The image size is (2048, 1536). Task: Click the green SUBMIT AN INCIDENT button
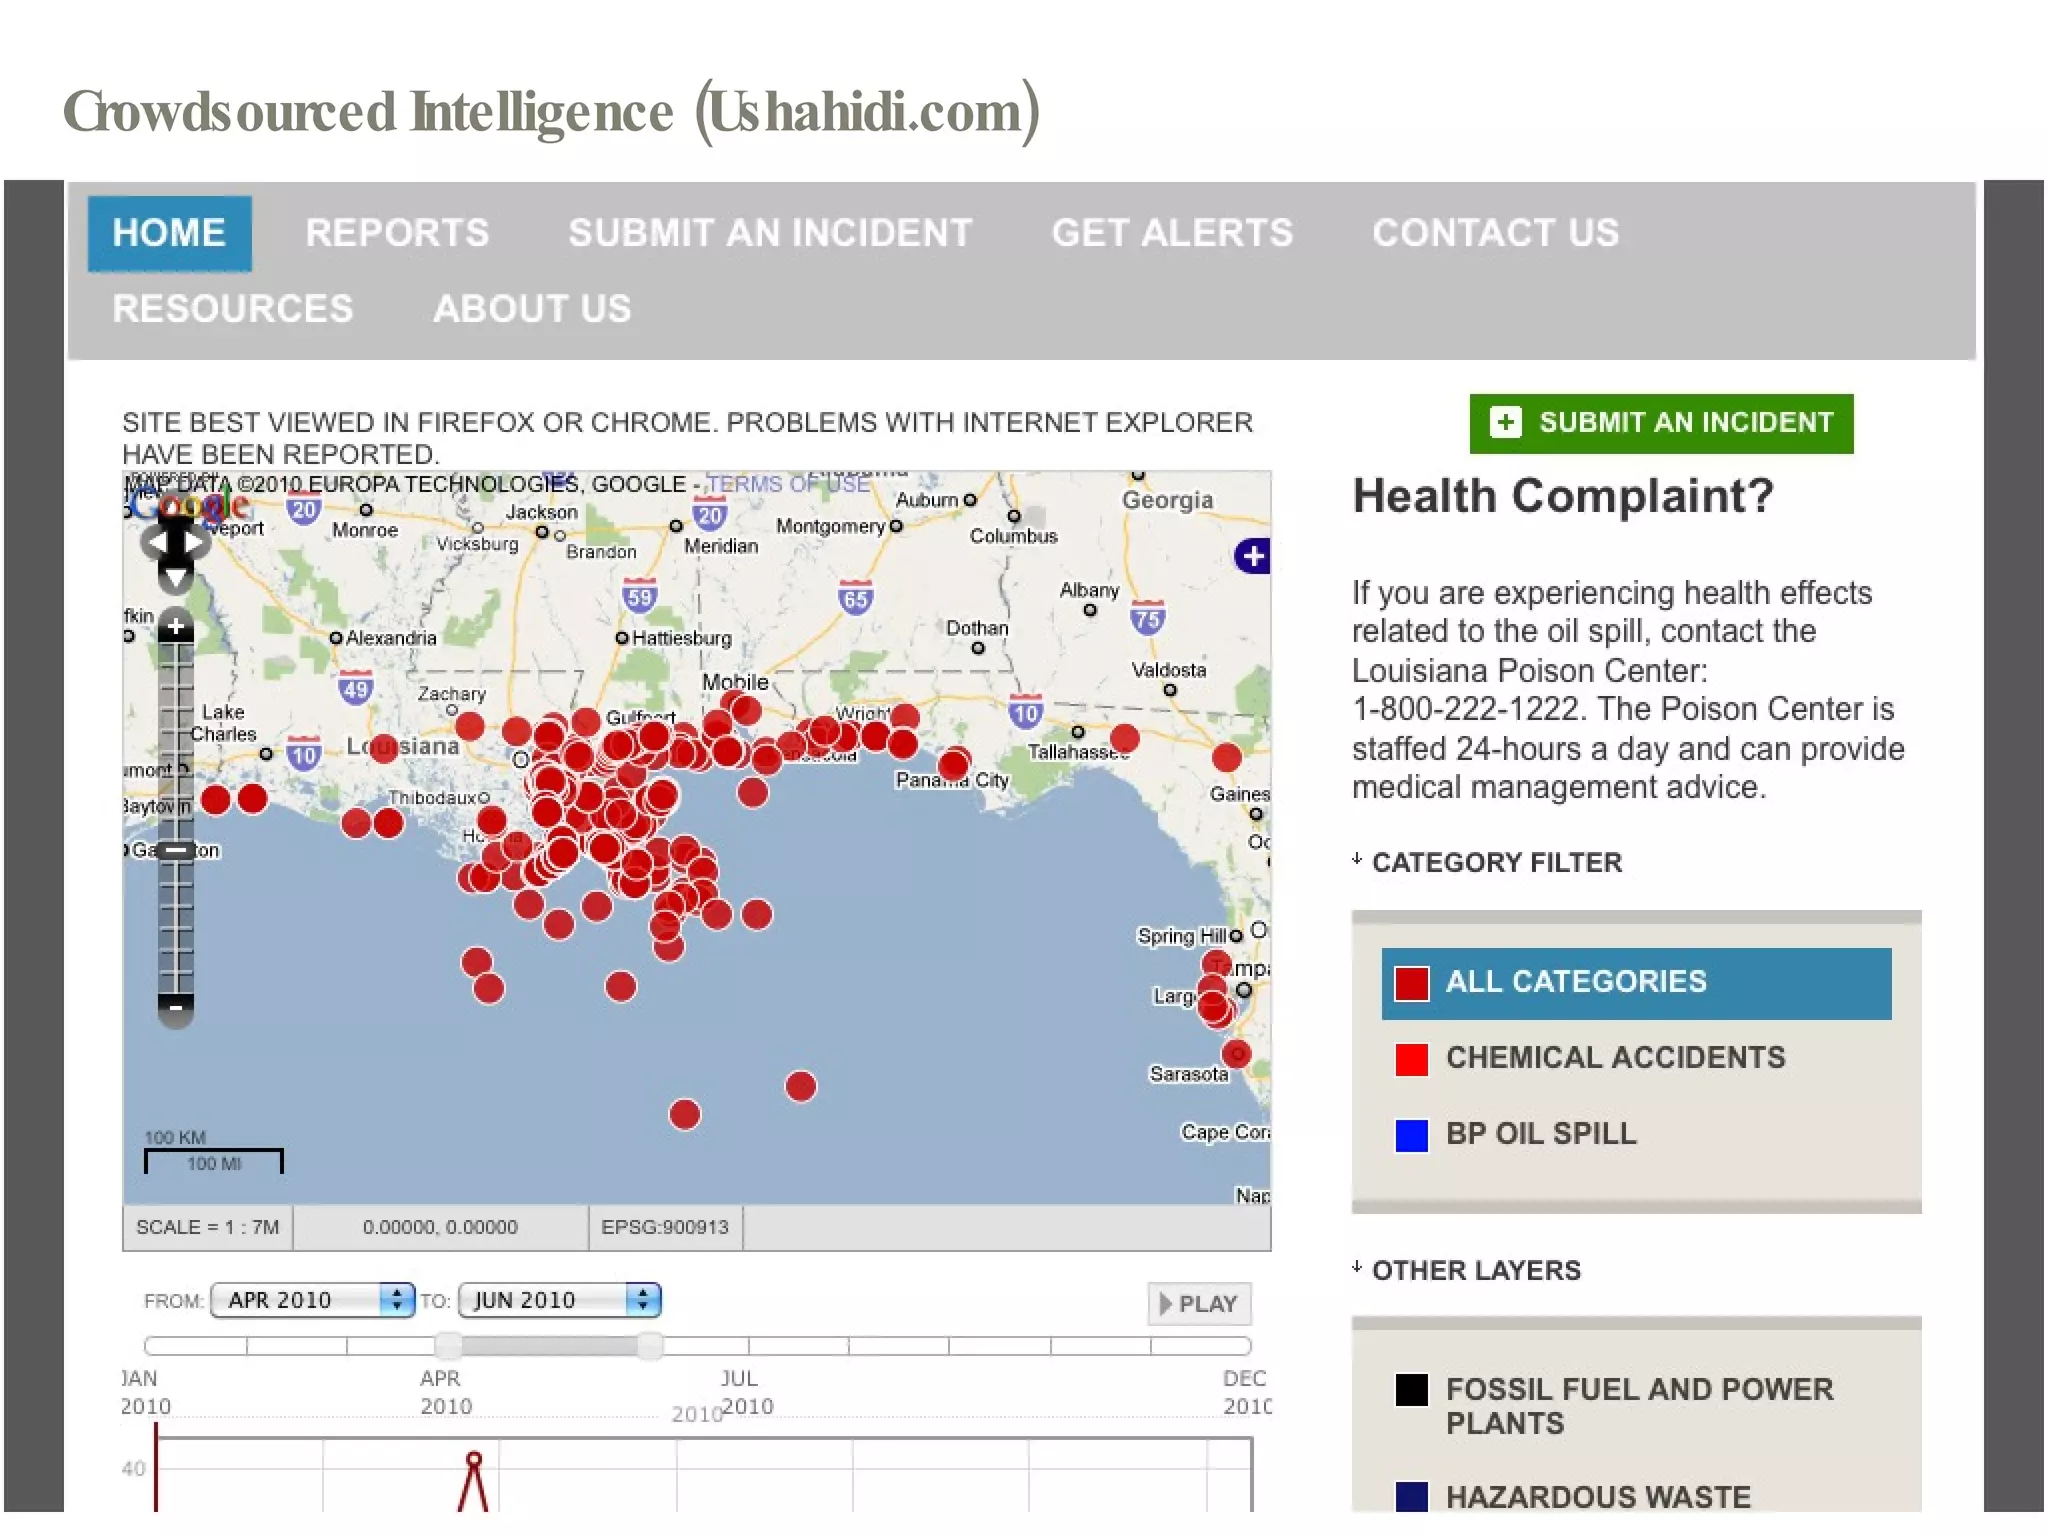(x=1661, y=423)
